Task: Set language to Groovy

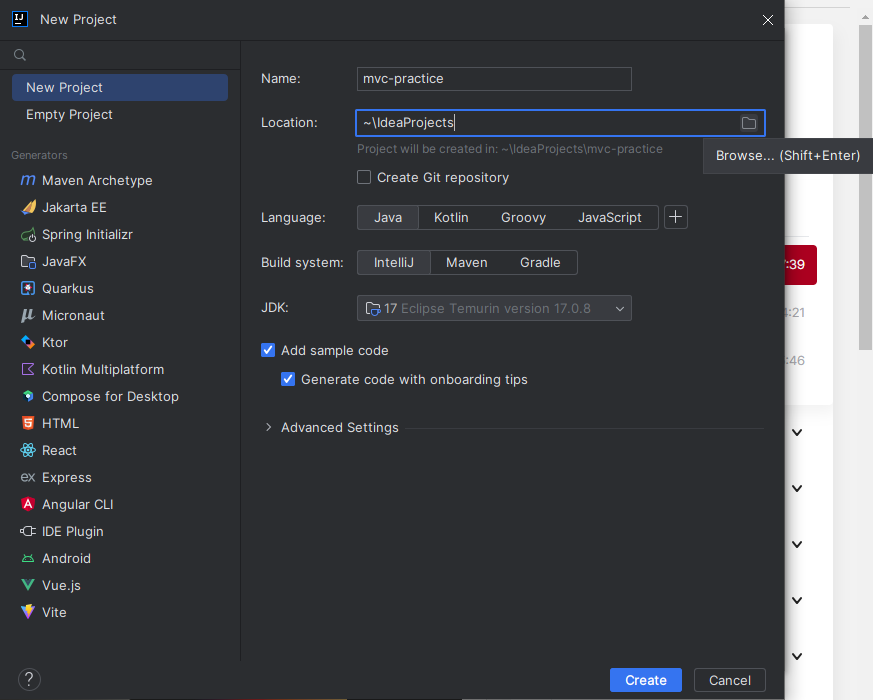Action: pyautogui.click(x=523, y=218)
